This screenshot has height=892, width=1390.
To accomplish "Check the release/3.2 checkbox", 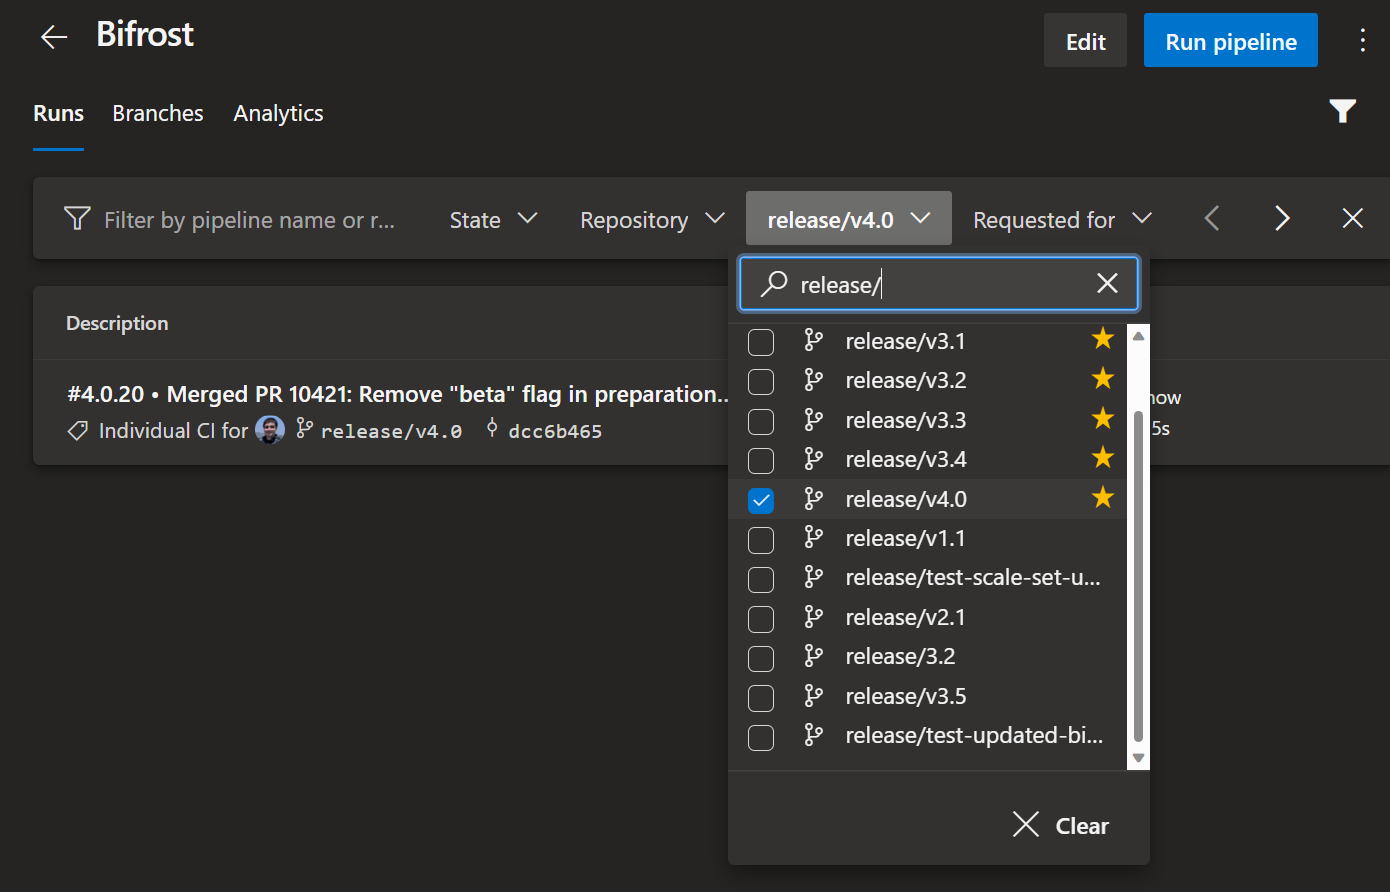I will (x=761, y=658).
